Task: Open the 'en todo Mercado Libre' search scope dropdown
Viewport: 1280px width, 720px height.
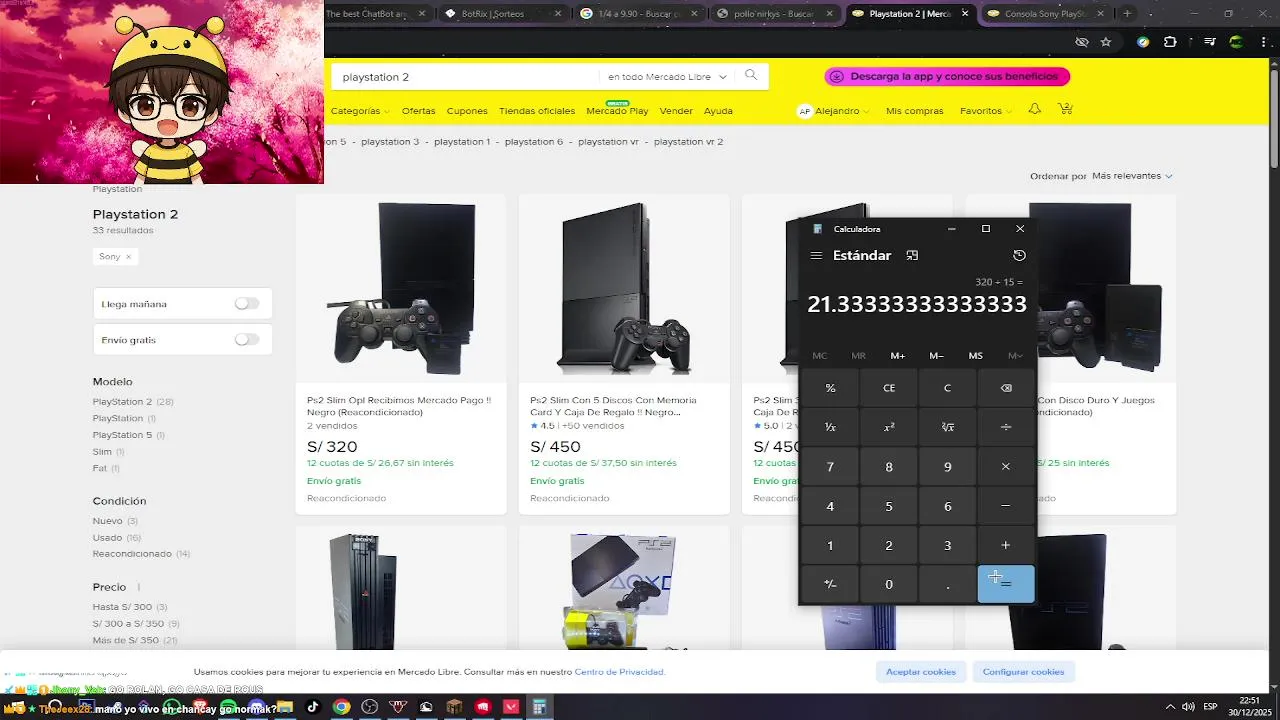Action: coord(667,77)
